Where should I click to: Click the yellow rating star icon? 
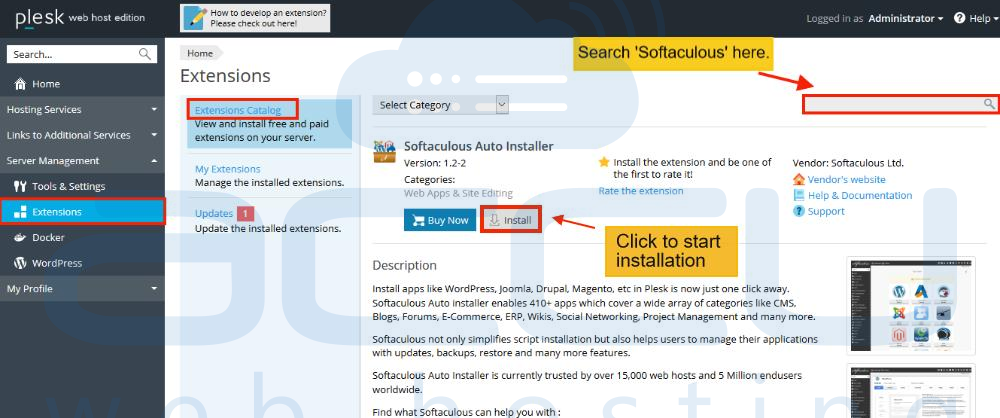click(604, 162)
